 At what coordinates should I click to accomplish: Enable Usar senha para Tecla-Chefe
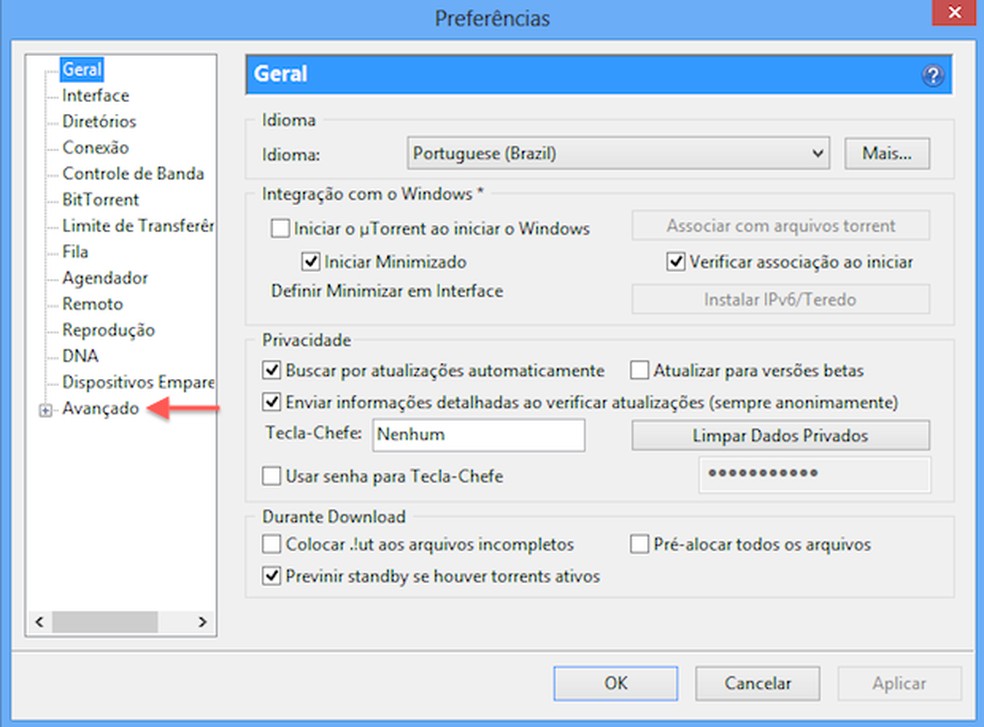(271, 477)
